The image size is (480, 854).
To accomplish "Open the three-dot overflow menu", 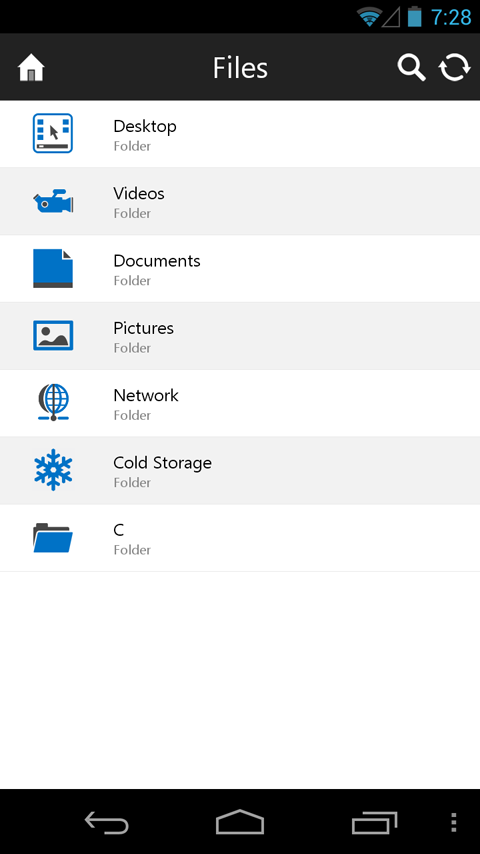I will (454, 822).
